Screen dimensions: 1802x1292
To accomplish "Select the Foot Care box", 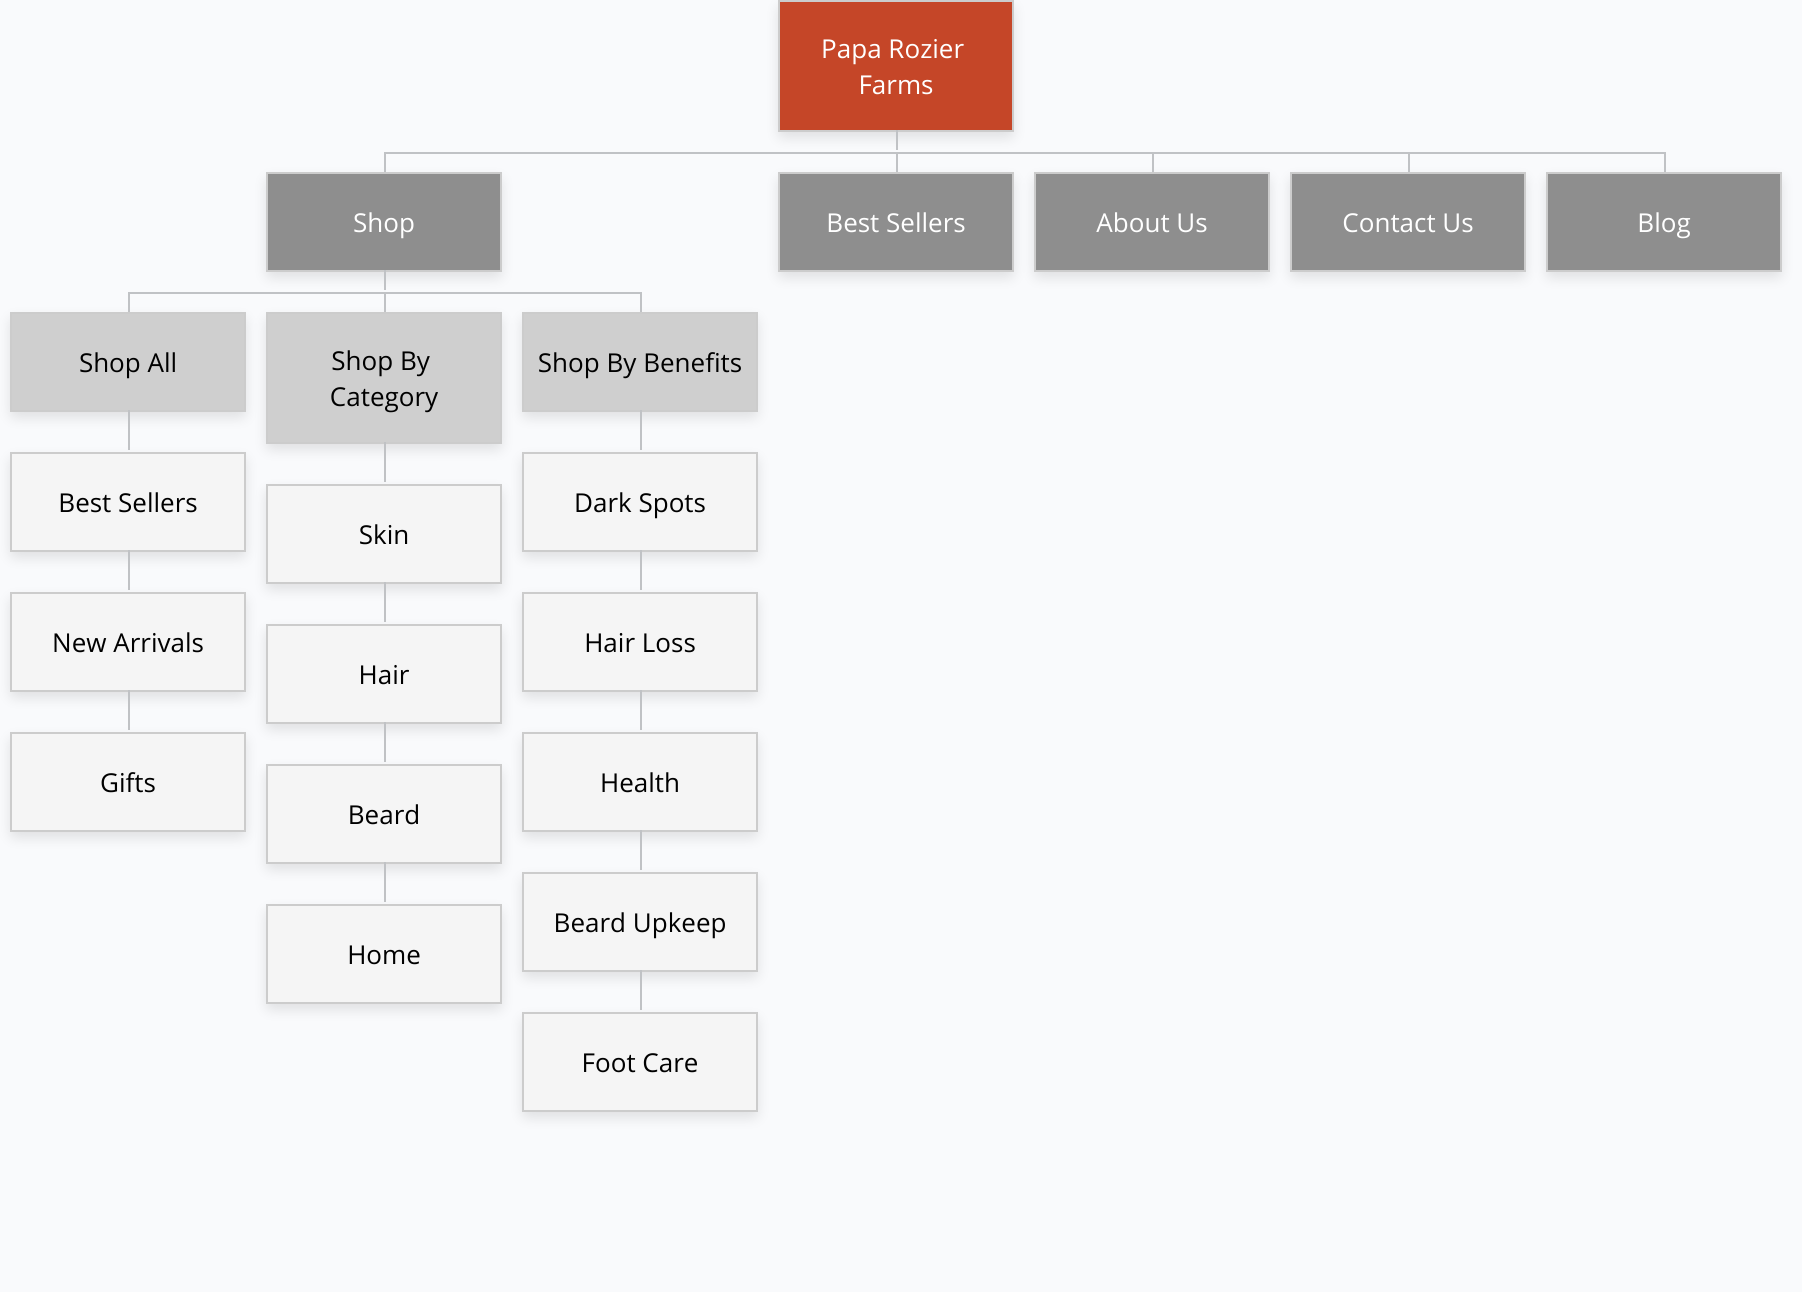I will (x=640, y=1062).
